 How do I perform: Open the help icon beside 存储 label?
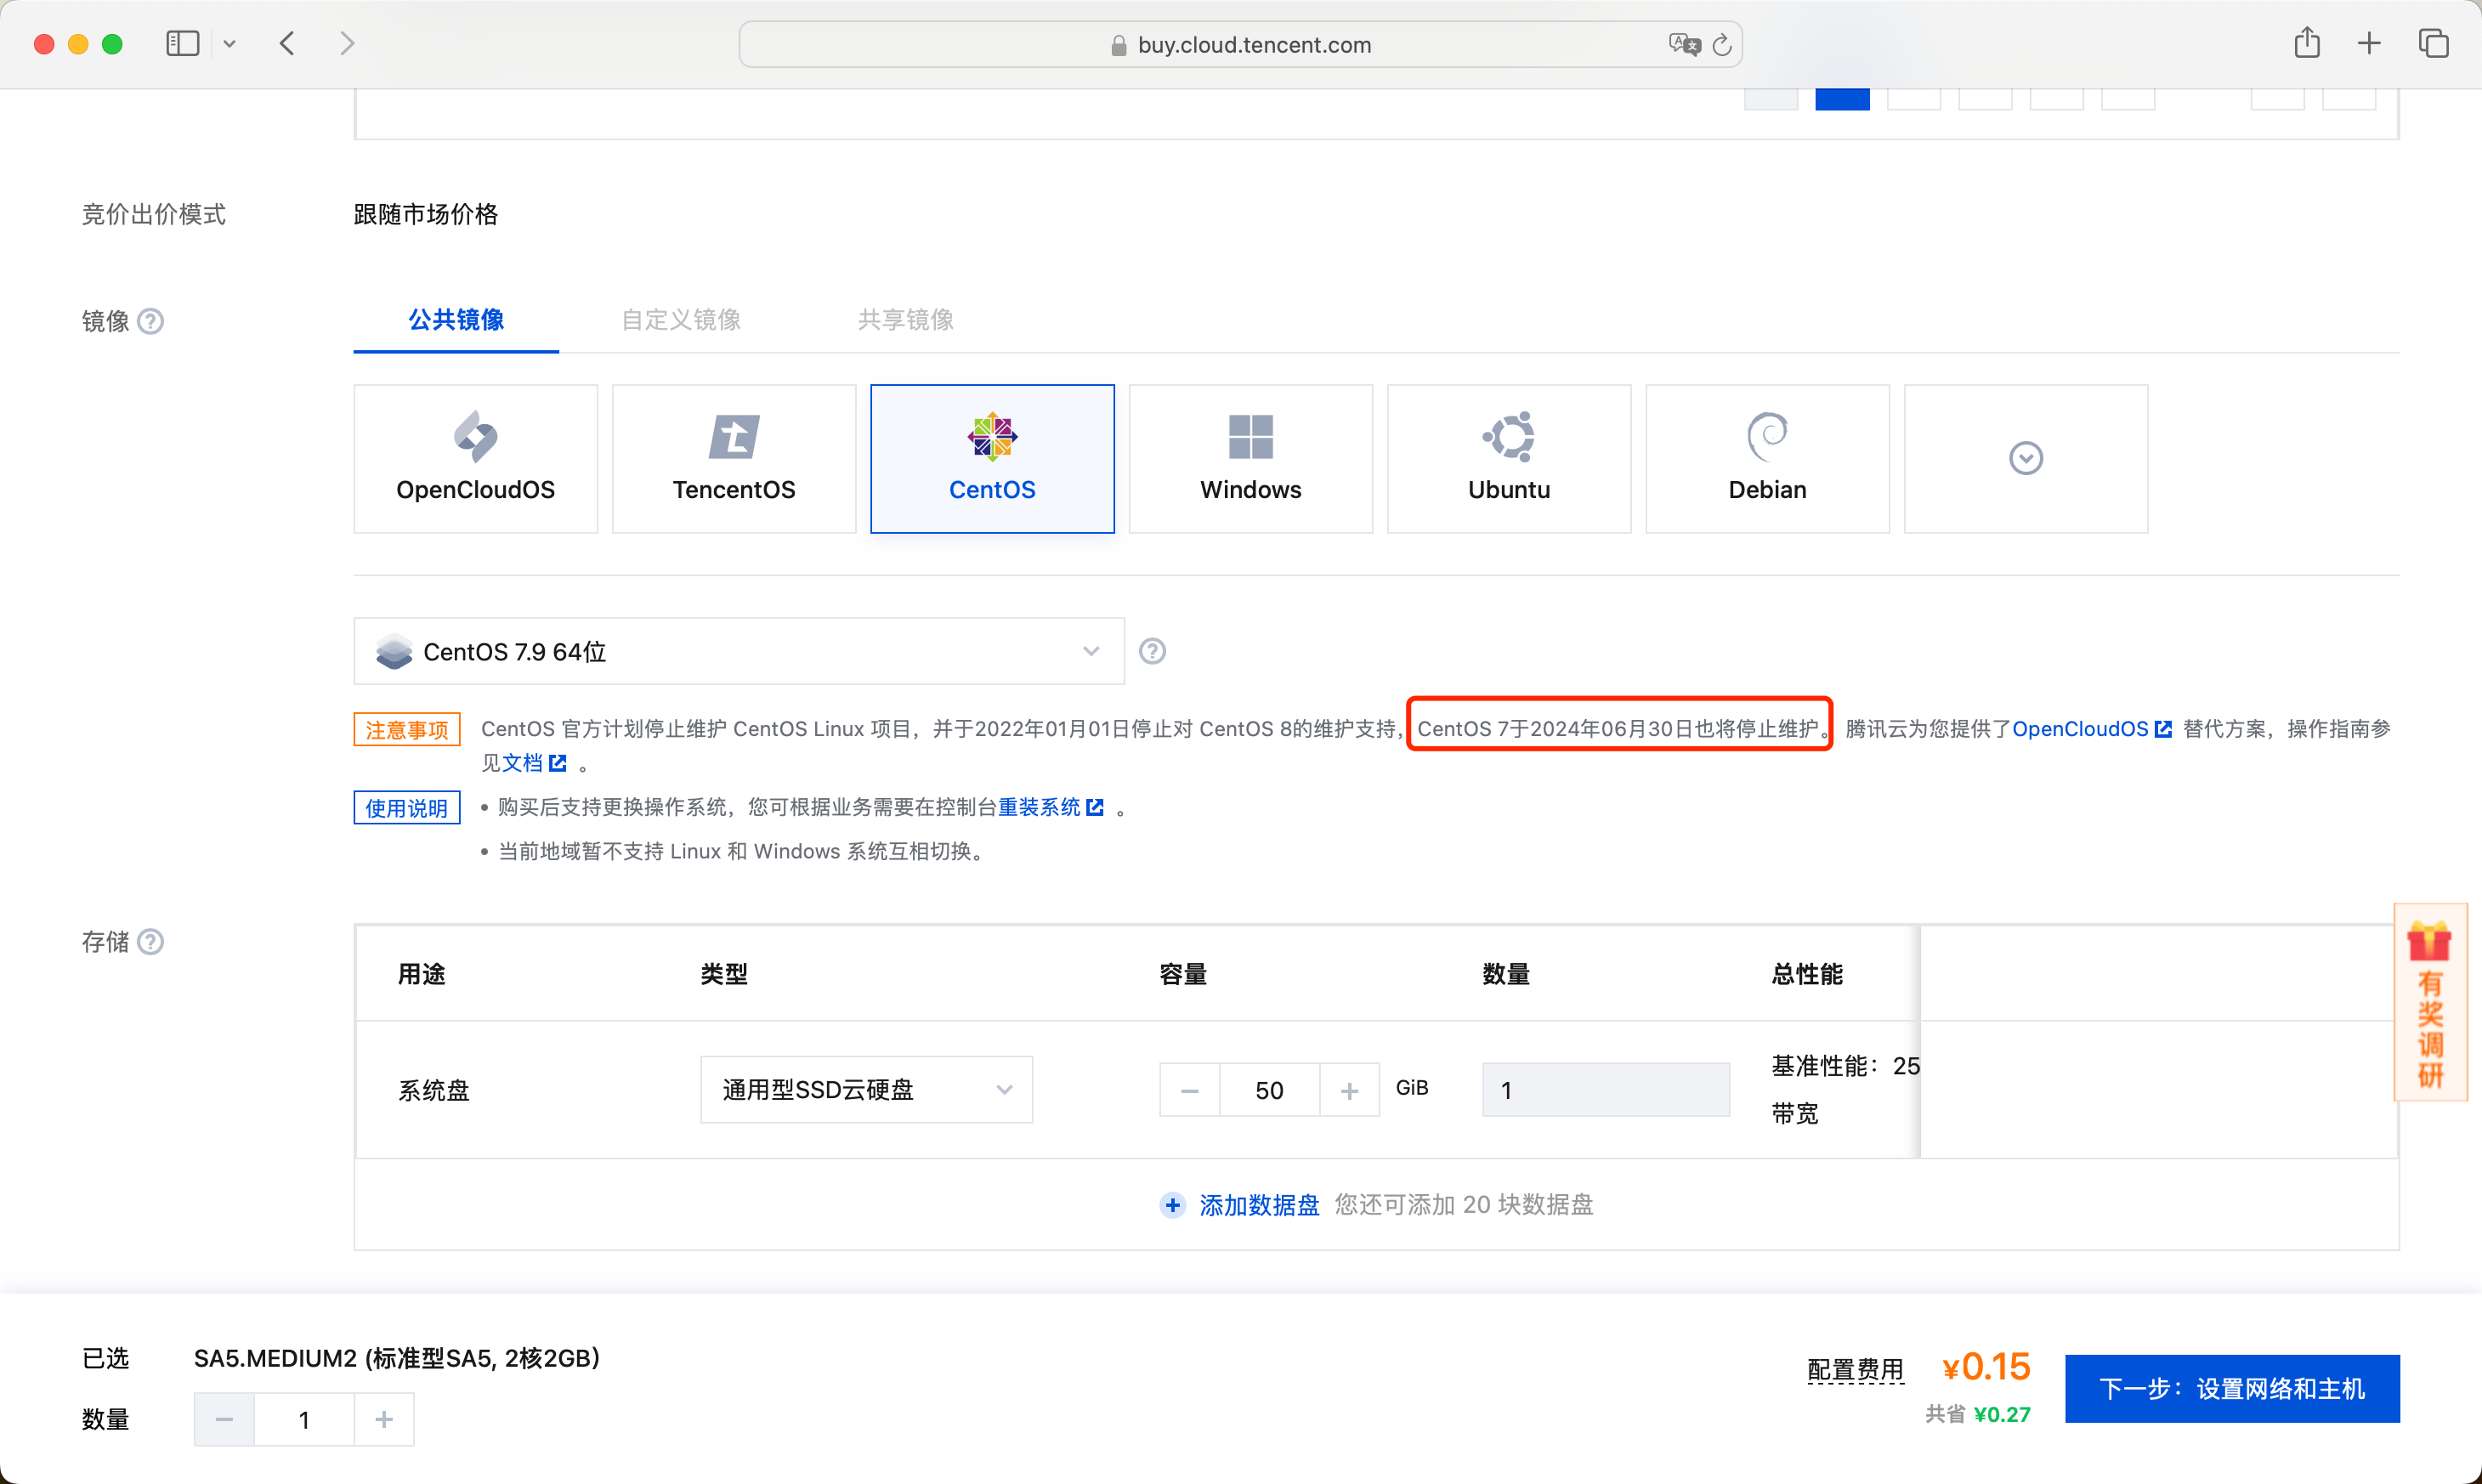[x=150, y=942]
